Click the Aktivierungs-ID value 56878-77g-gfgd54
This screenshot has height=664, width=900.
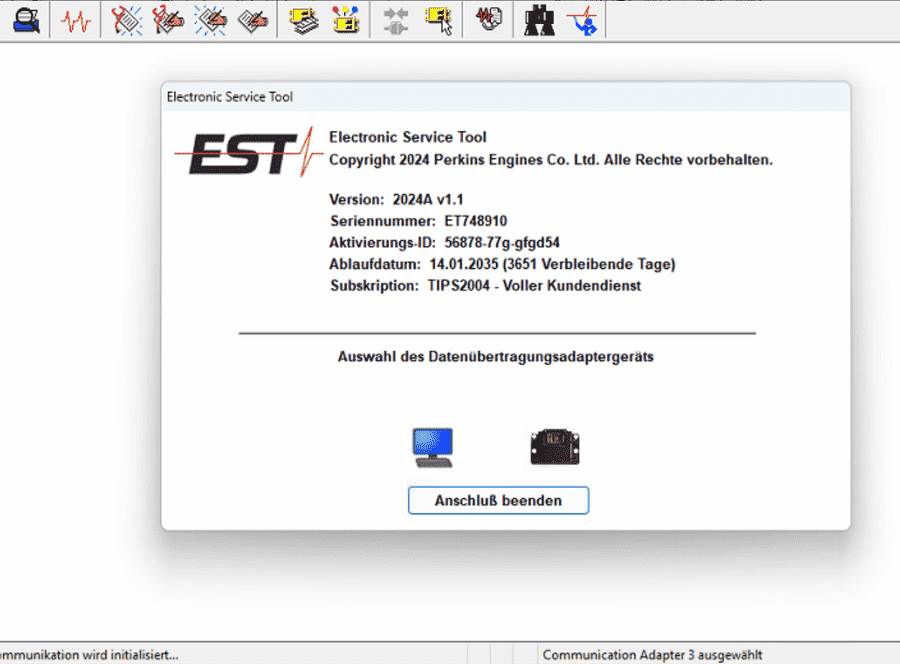(x=502, y=243)
